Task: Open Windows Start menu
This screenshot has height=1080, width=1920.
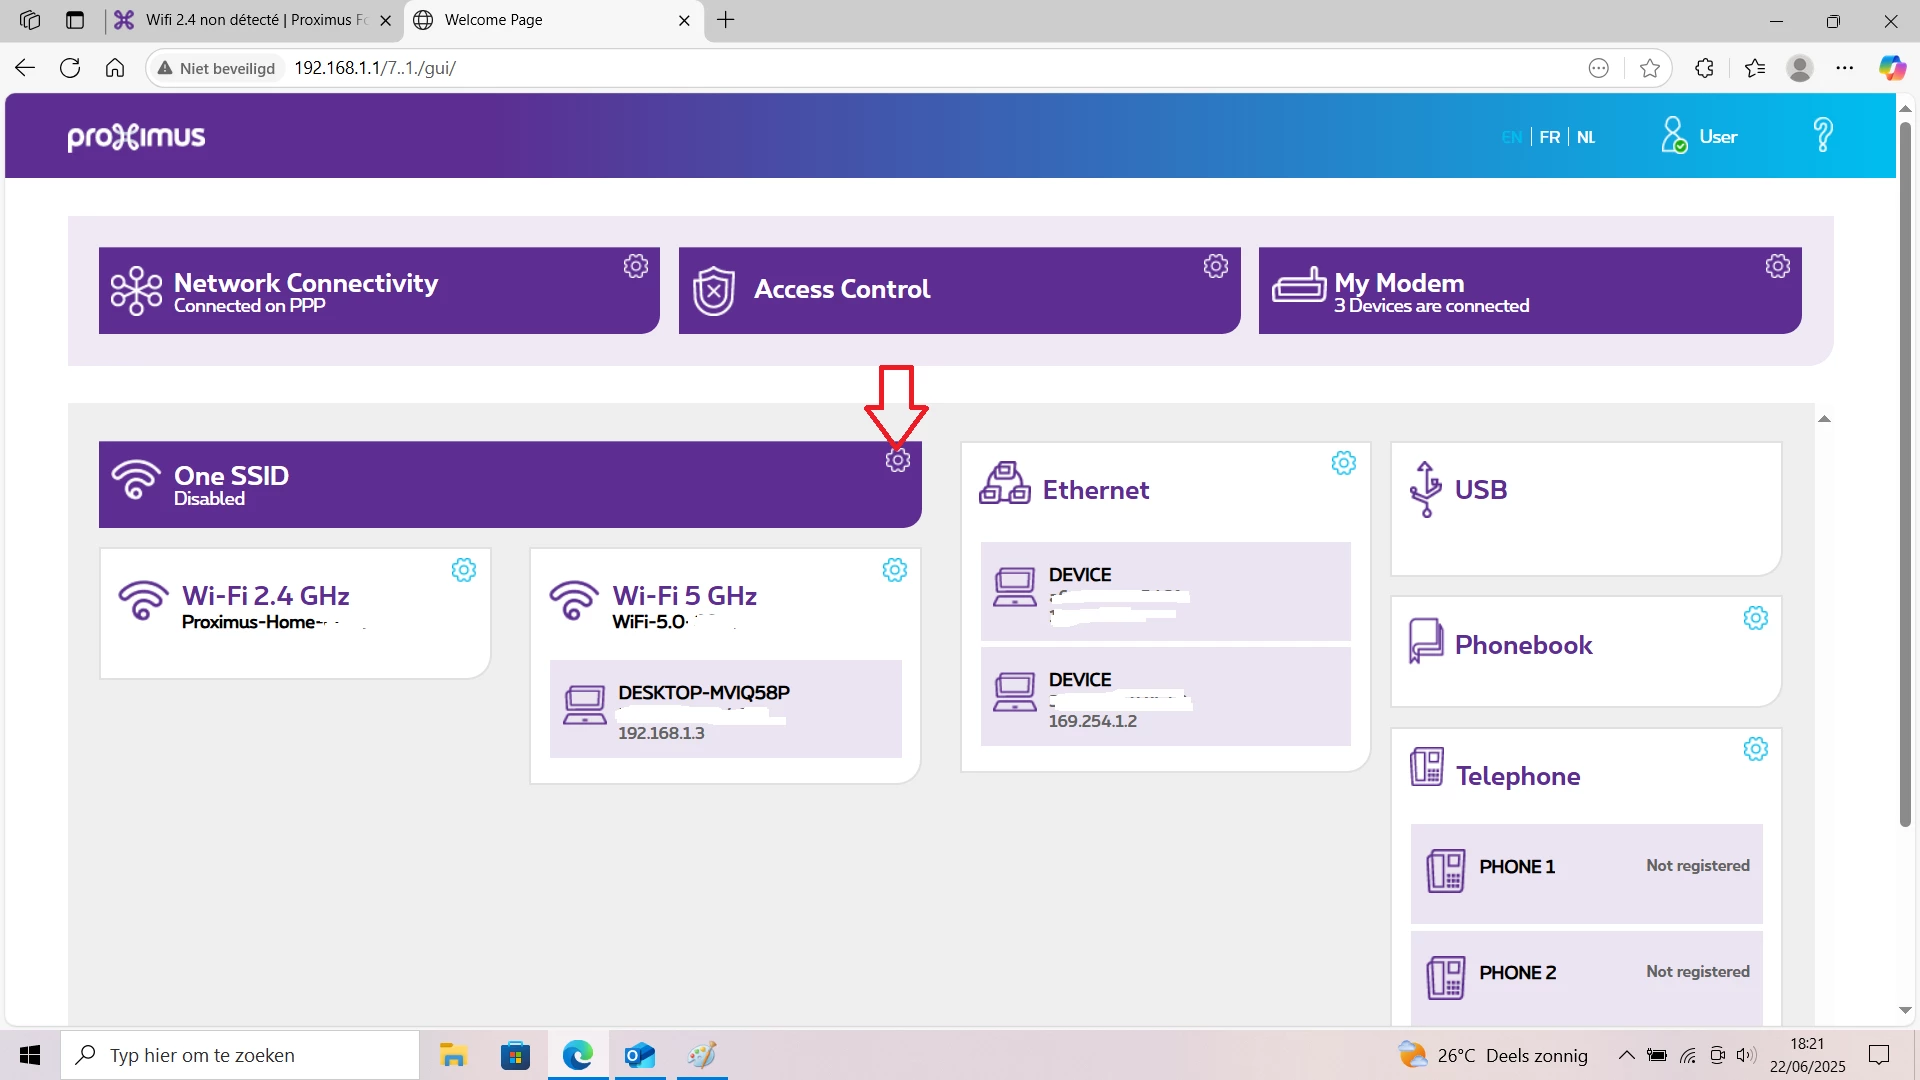Action: pyautogui.click(x=30, y=1055)
